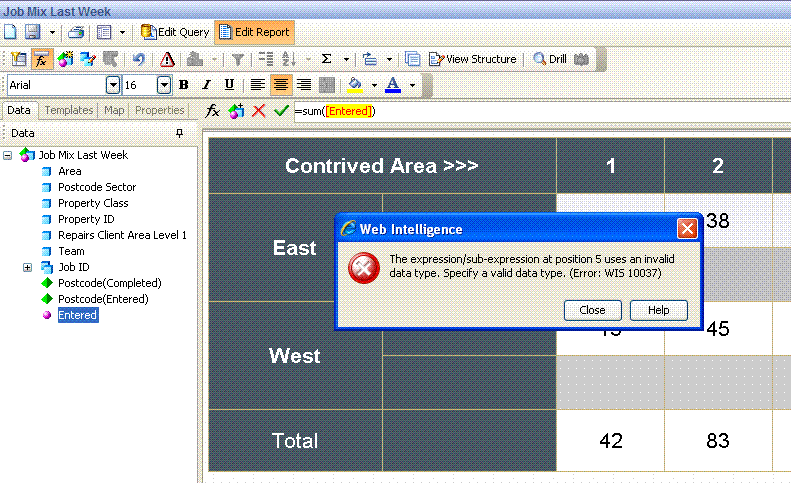Image resolution: width=791 pixels, height=483 pixels.
Task: Click Edit Report button
Action: click(254, 32)
